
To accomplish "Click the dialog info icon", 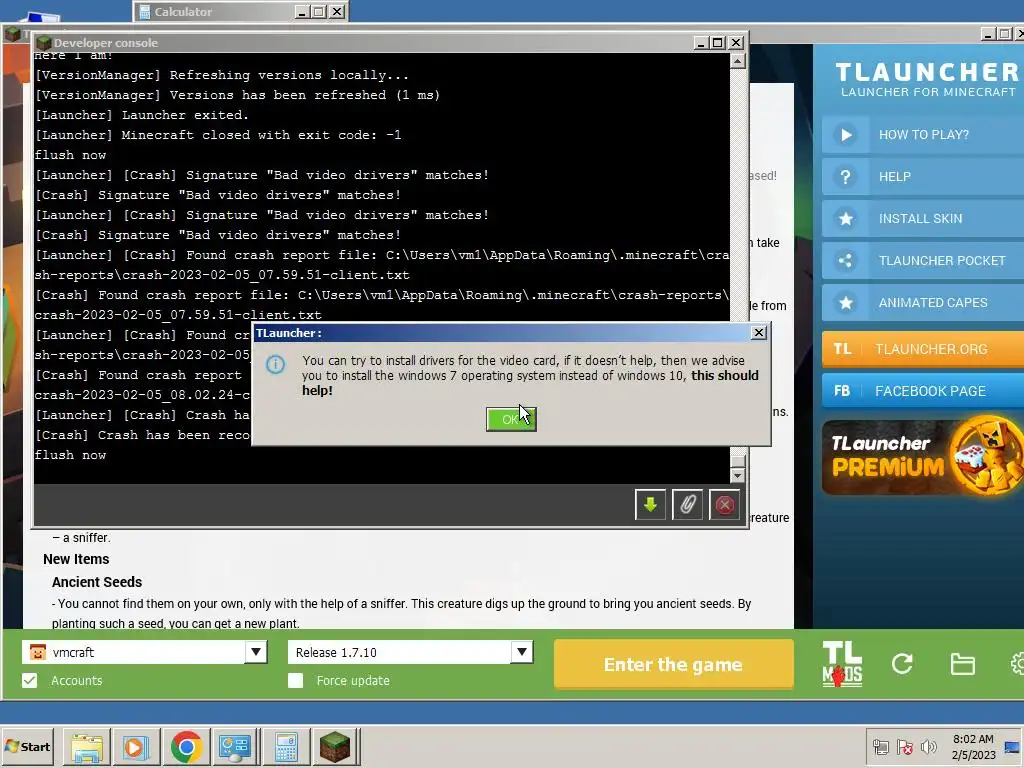I will [x=276, y=364].
